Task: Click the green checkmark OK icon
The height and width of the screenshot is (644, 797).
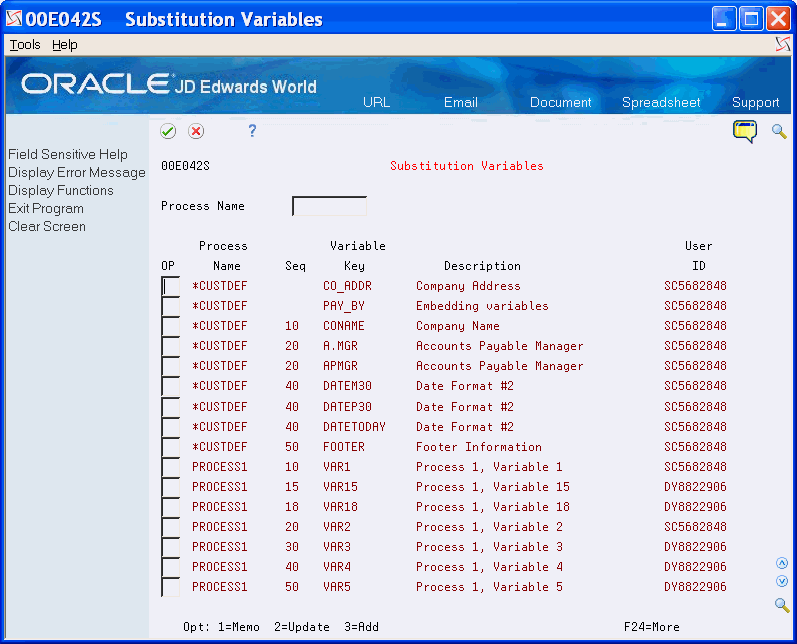Action: [168, 131]
